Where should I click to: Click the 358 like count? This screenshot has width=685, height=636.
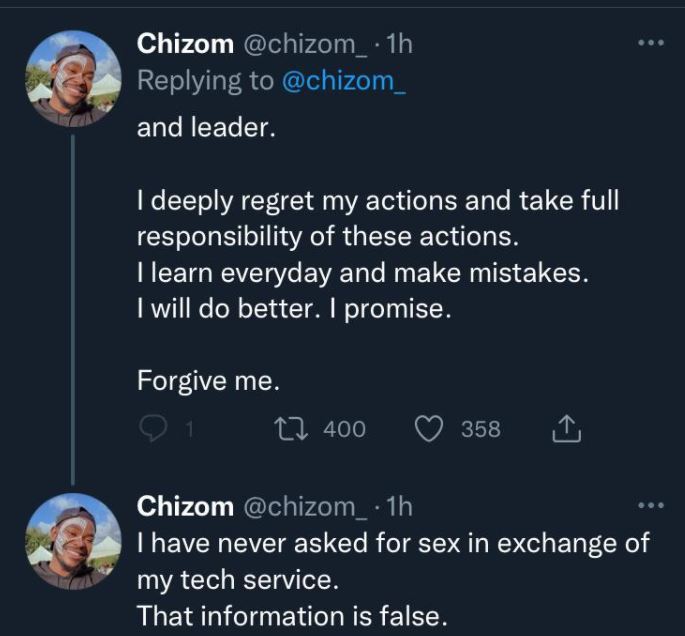tap(480, 429)
